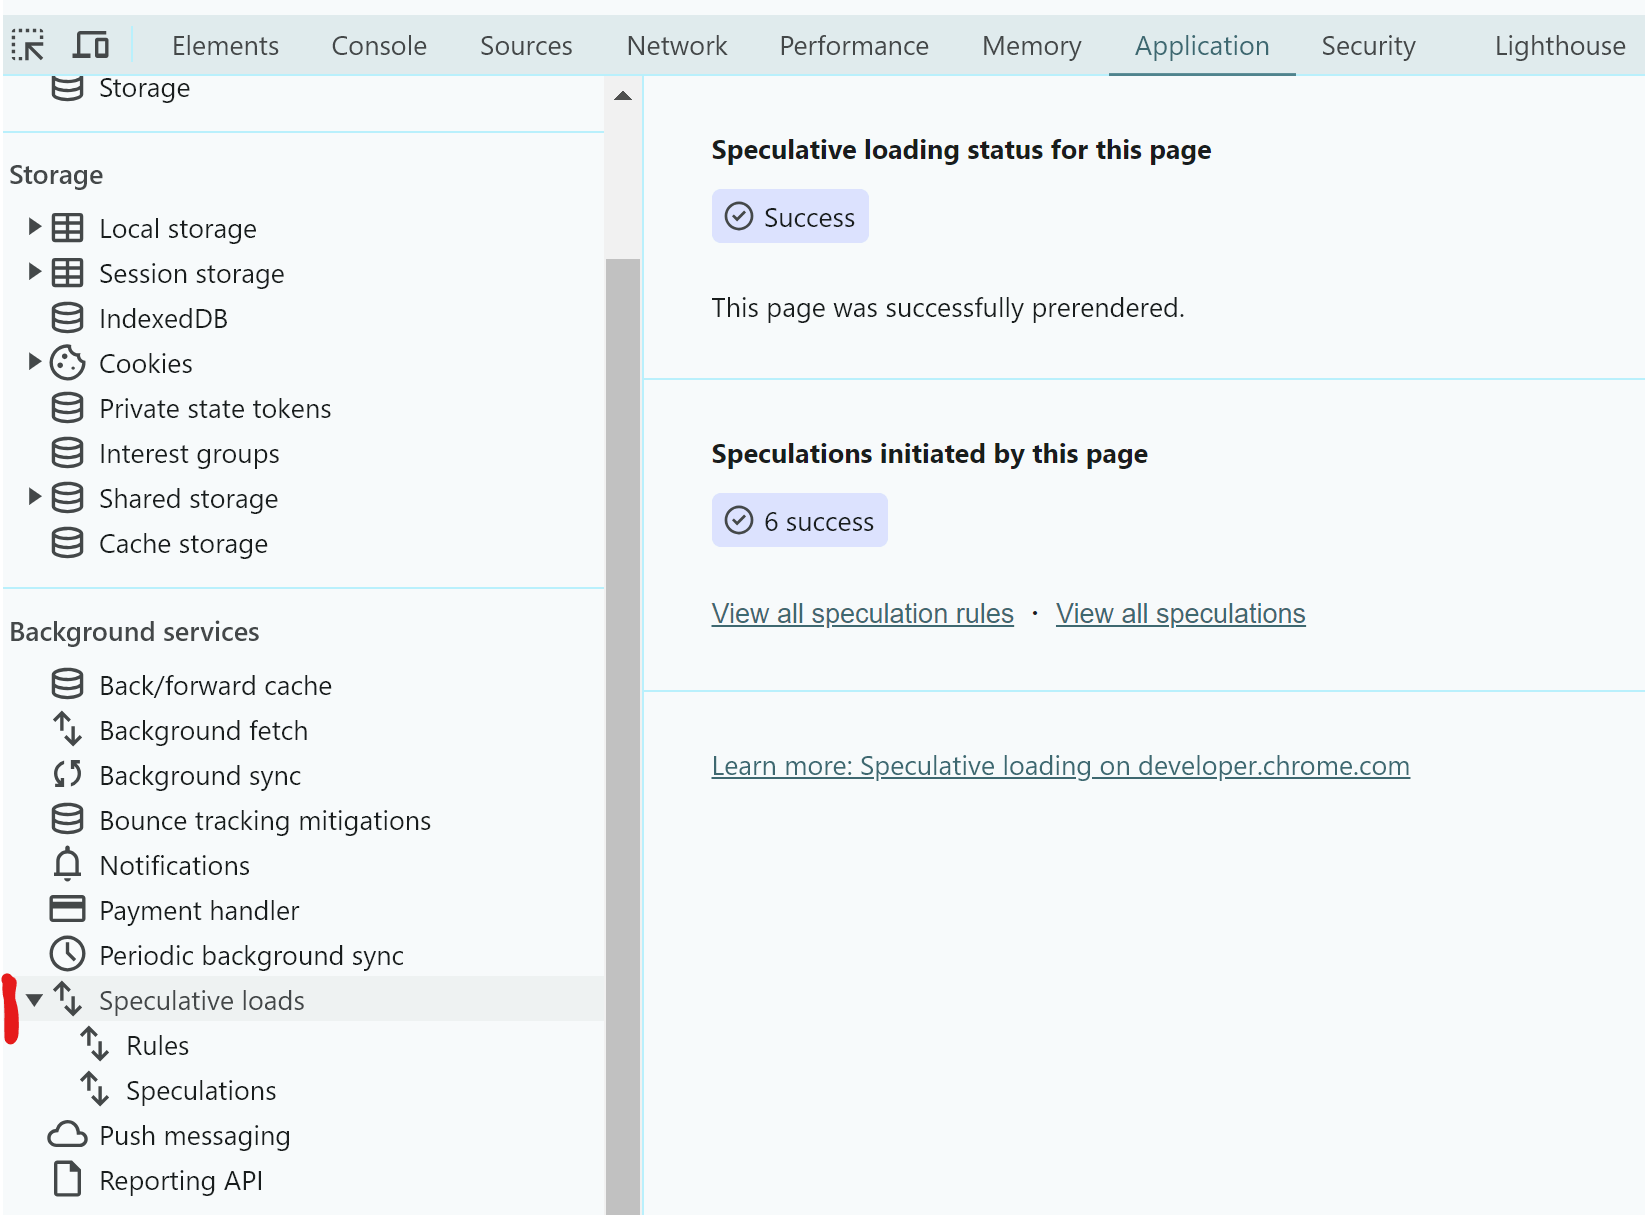Viewport: 1645px width, 1215px height.
Task: Collapse the Speculative loads section
Action: pos(34,1000)
